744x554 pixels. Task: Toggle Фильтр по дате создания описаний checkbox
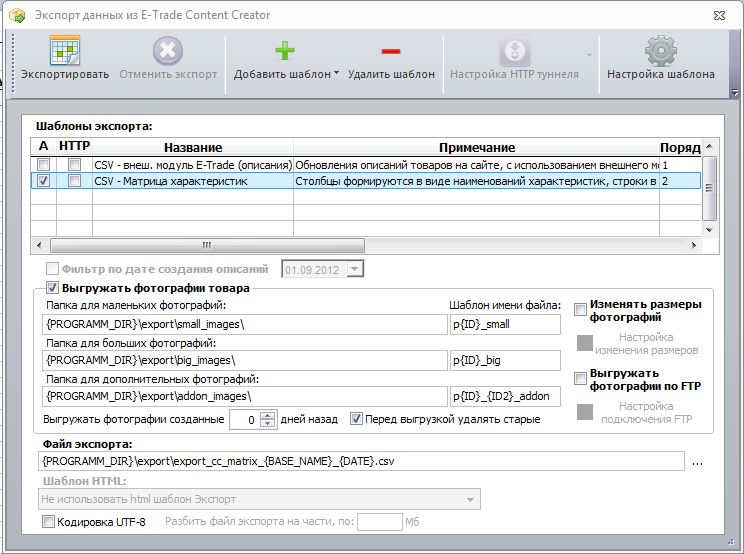click(x=52, y=269)
